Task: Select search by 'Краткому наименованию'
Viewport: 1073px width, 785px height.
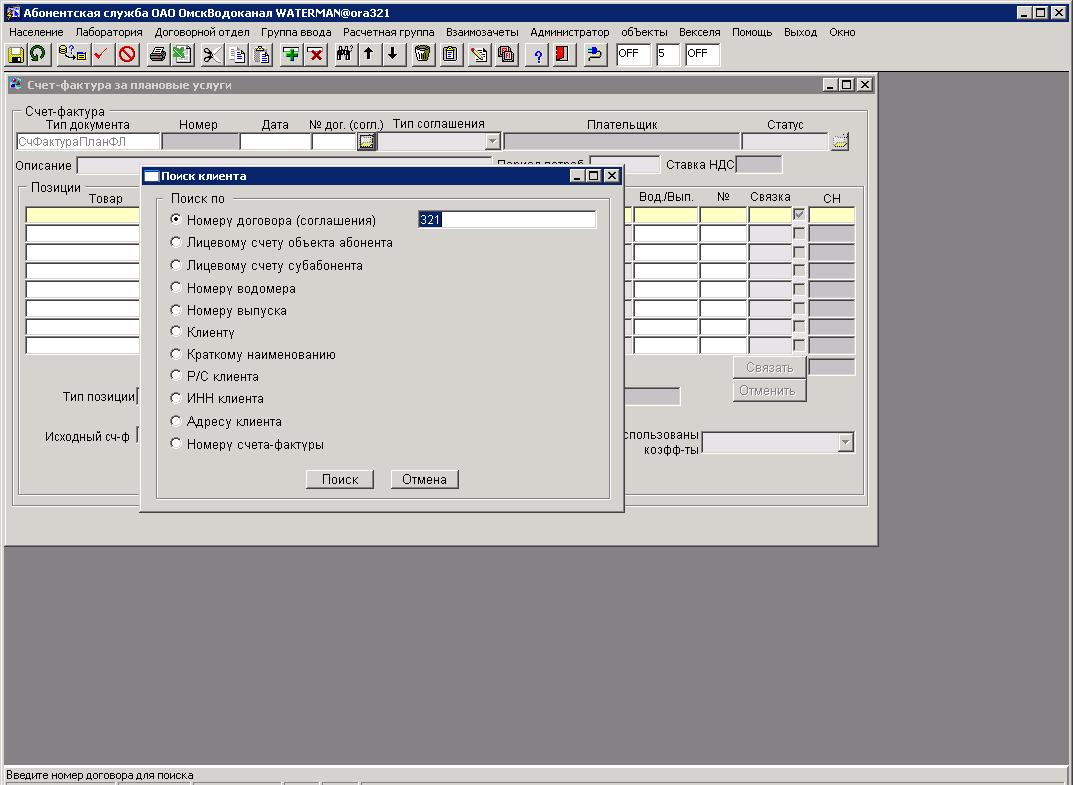Action: click(177, 354)
